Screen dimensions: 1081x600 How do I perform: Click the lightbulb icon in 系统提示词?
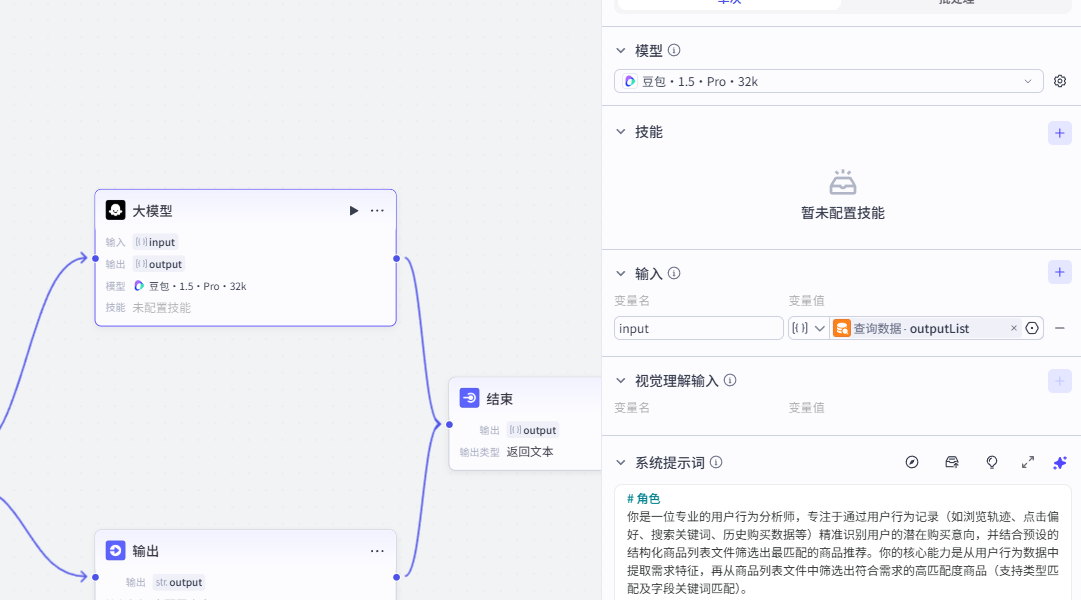coord(992,462)
